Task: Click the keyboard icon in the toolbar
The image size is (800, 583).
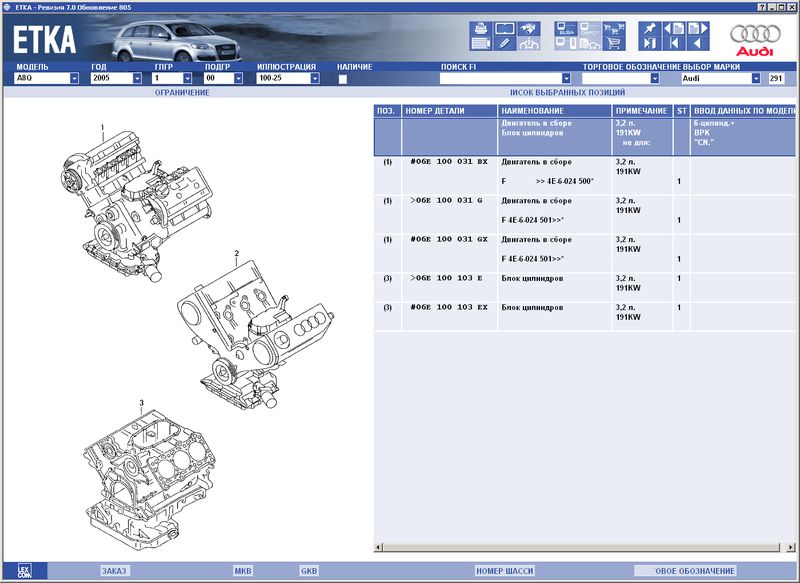Action: (x=480, y=44)
